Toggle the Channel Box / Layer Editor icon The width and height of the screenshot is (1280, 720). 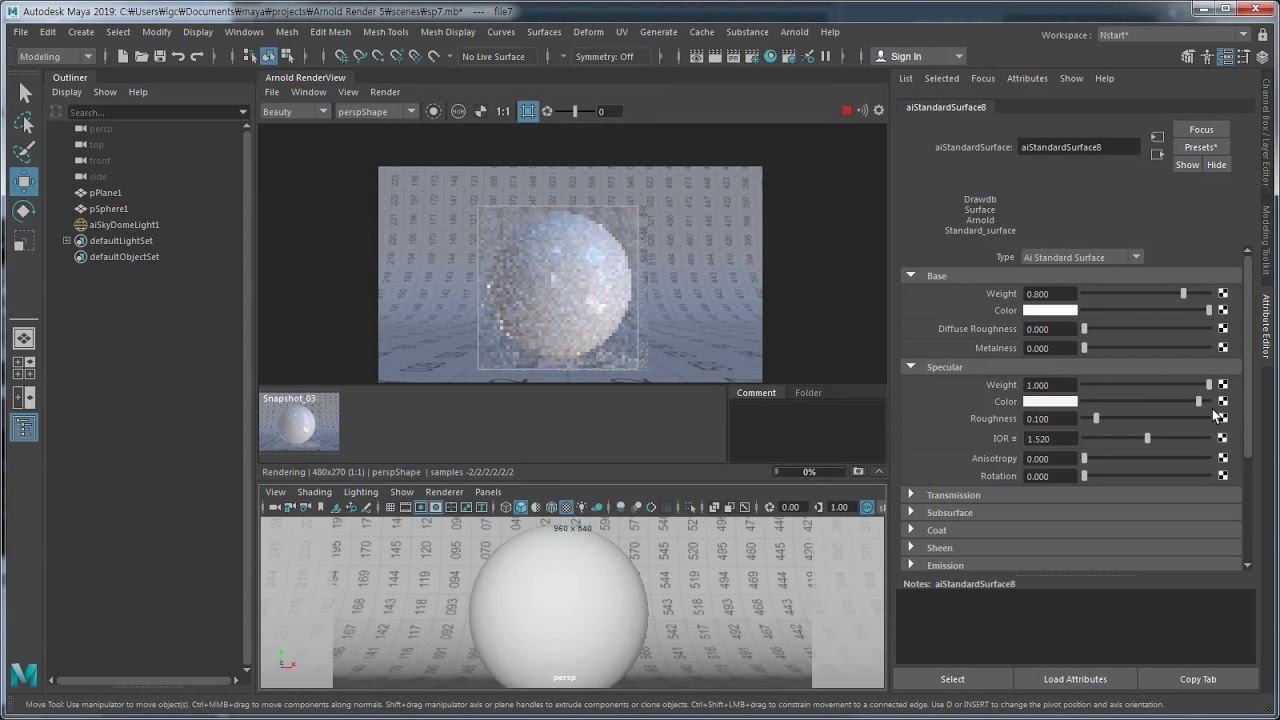pyautogui.click(x=1262, y=57)
